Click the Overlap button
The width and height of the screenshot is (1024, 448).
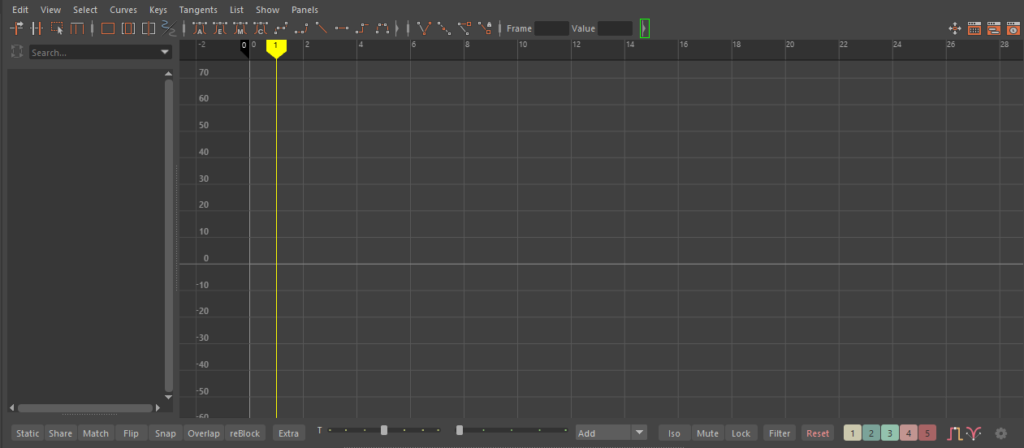point(203,433)
